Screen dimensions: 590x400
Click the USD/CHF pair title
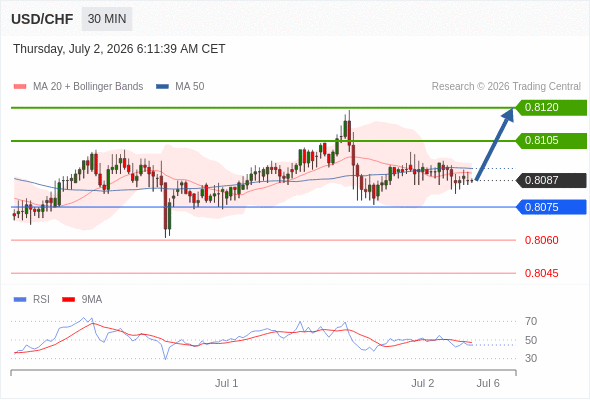[42, 19]
